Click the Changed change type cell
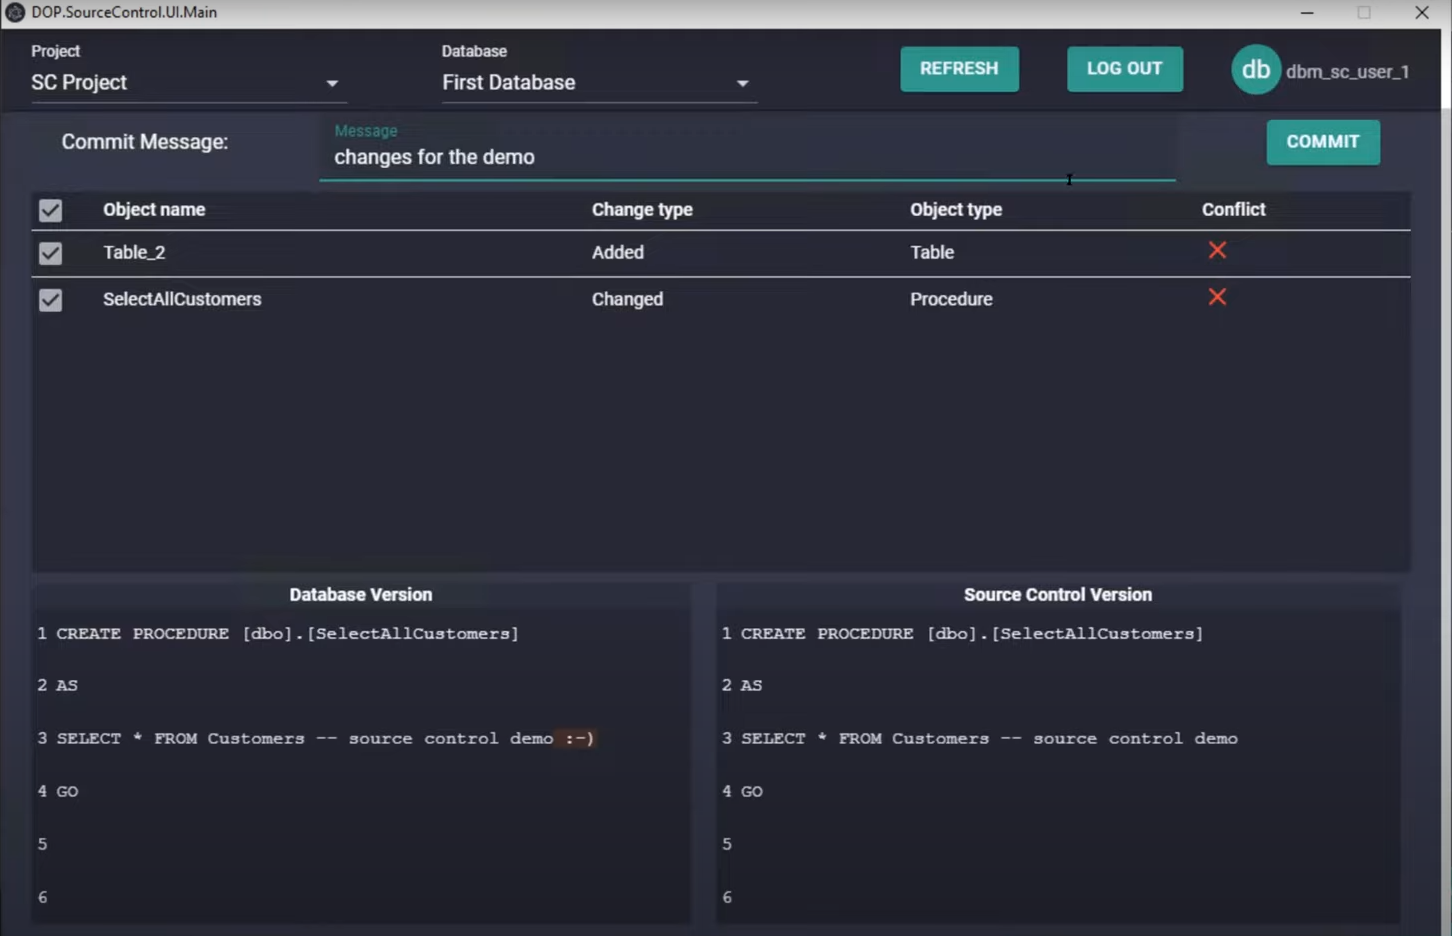The width and height of the screenshot is (1452, 936). click(627, 299)
